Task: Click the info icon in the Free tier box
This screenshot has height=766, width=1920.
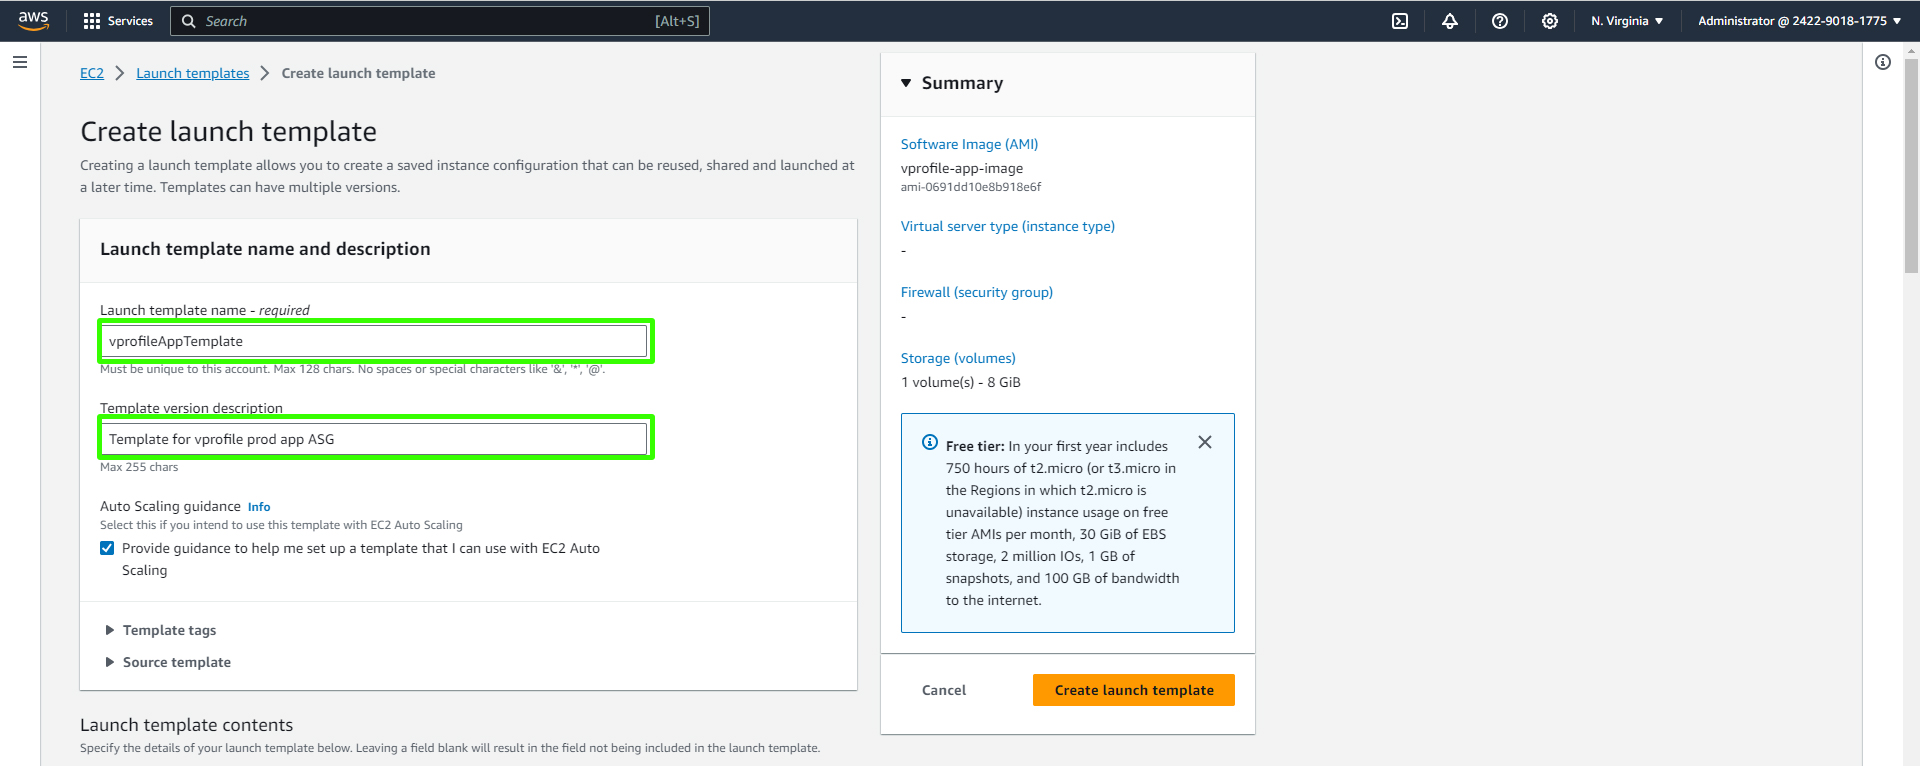Action: coord(930,442)
